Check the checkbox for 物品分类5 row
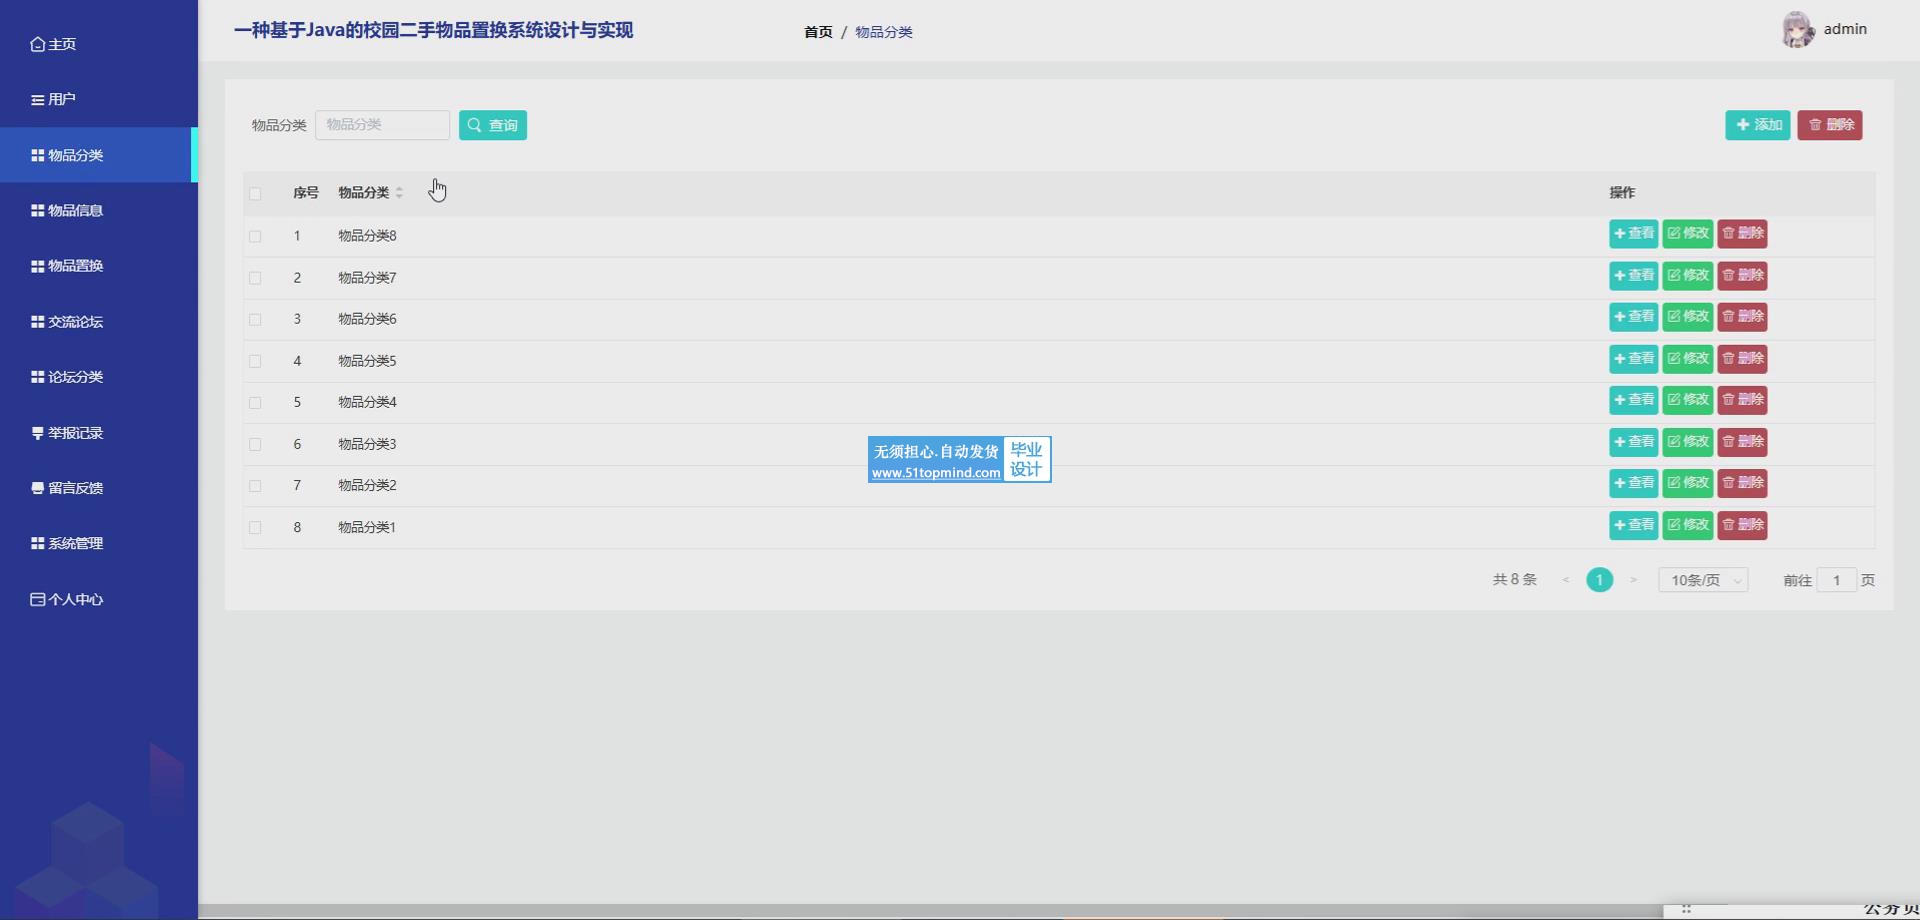 [255, 361]
